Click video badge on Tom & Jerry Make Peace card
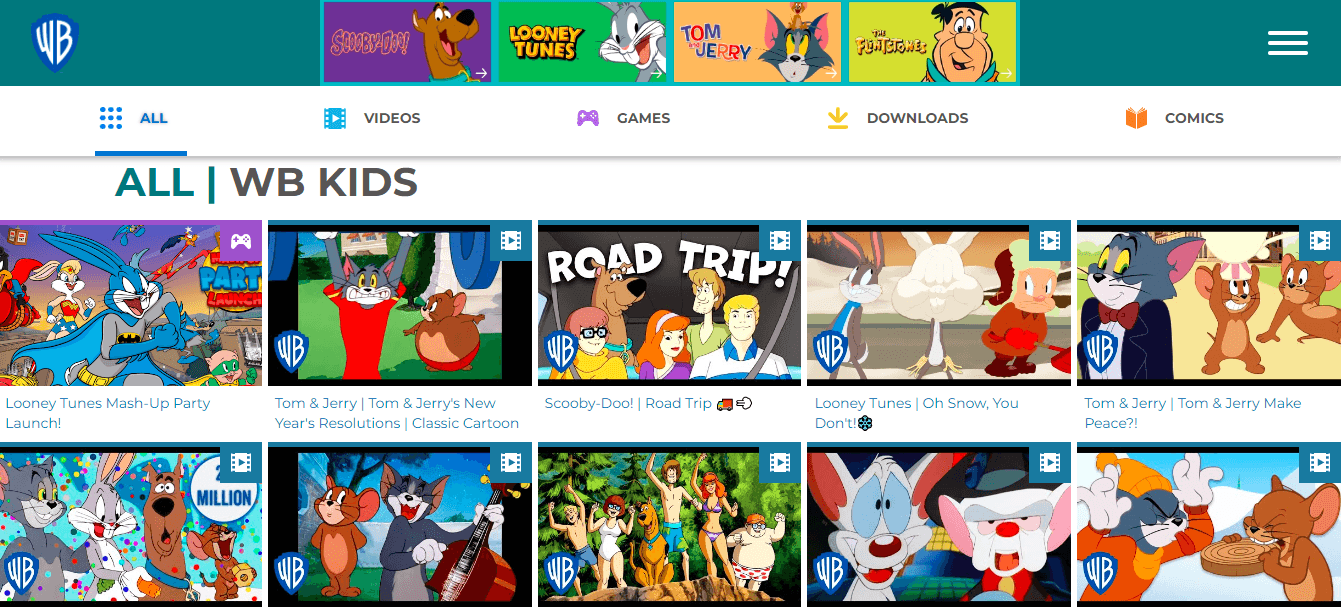Screen dimensions: 1341x607 pyautogui.click(x=1320, y=241)
